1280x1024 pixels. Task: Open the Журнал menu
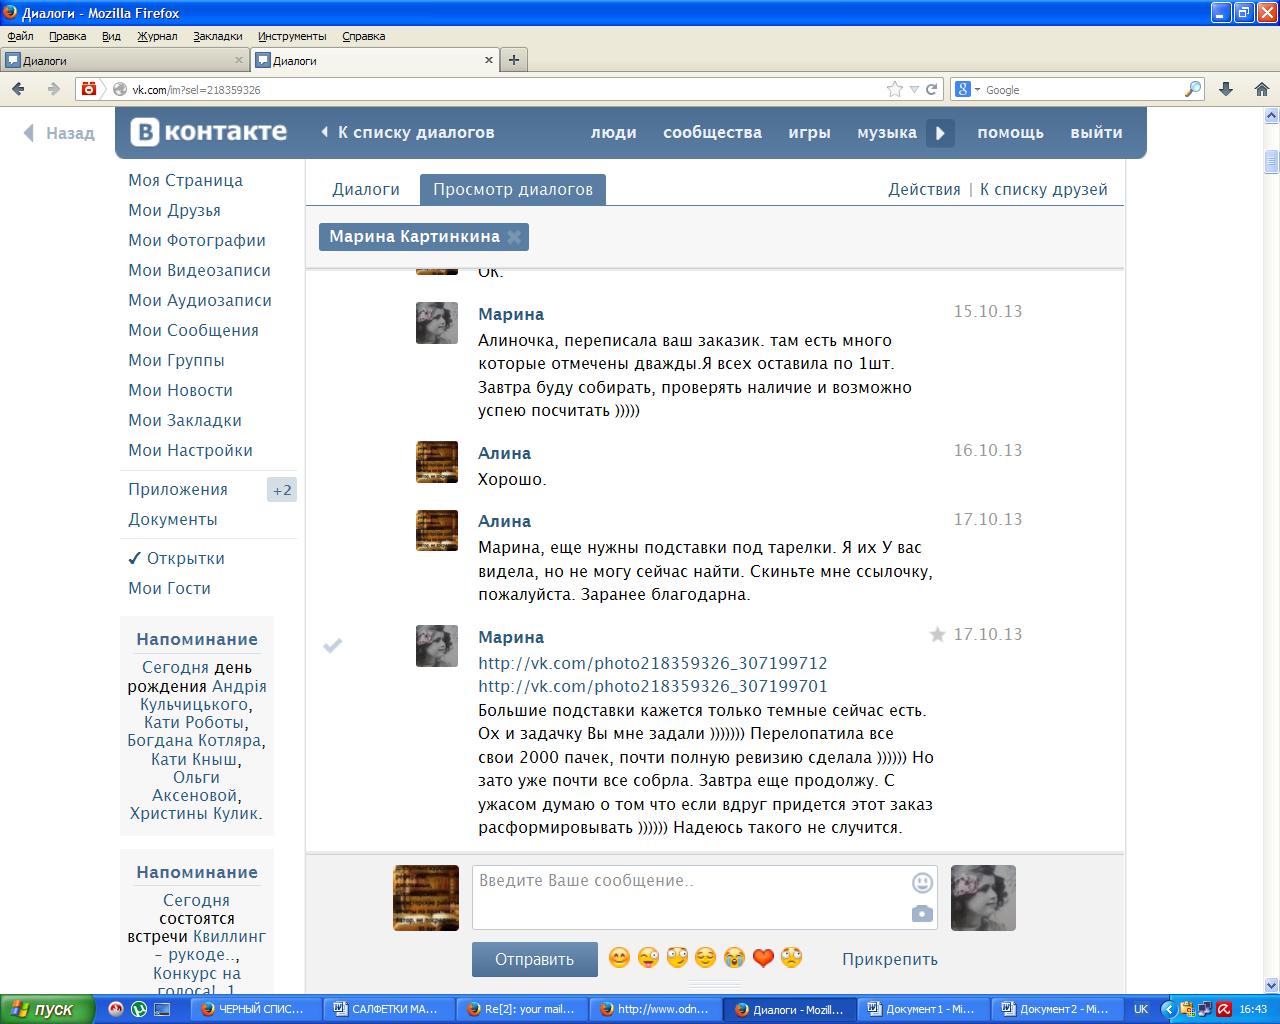157,36
